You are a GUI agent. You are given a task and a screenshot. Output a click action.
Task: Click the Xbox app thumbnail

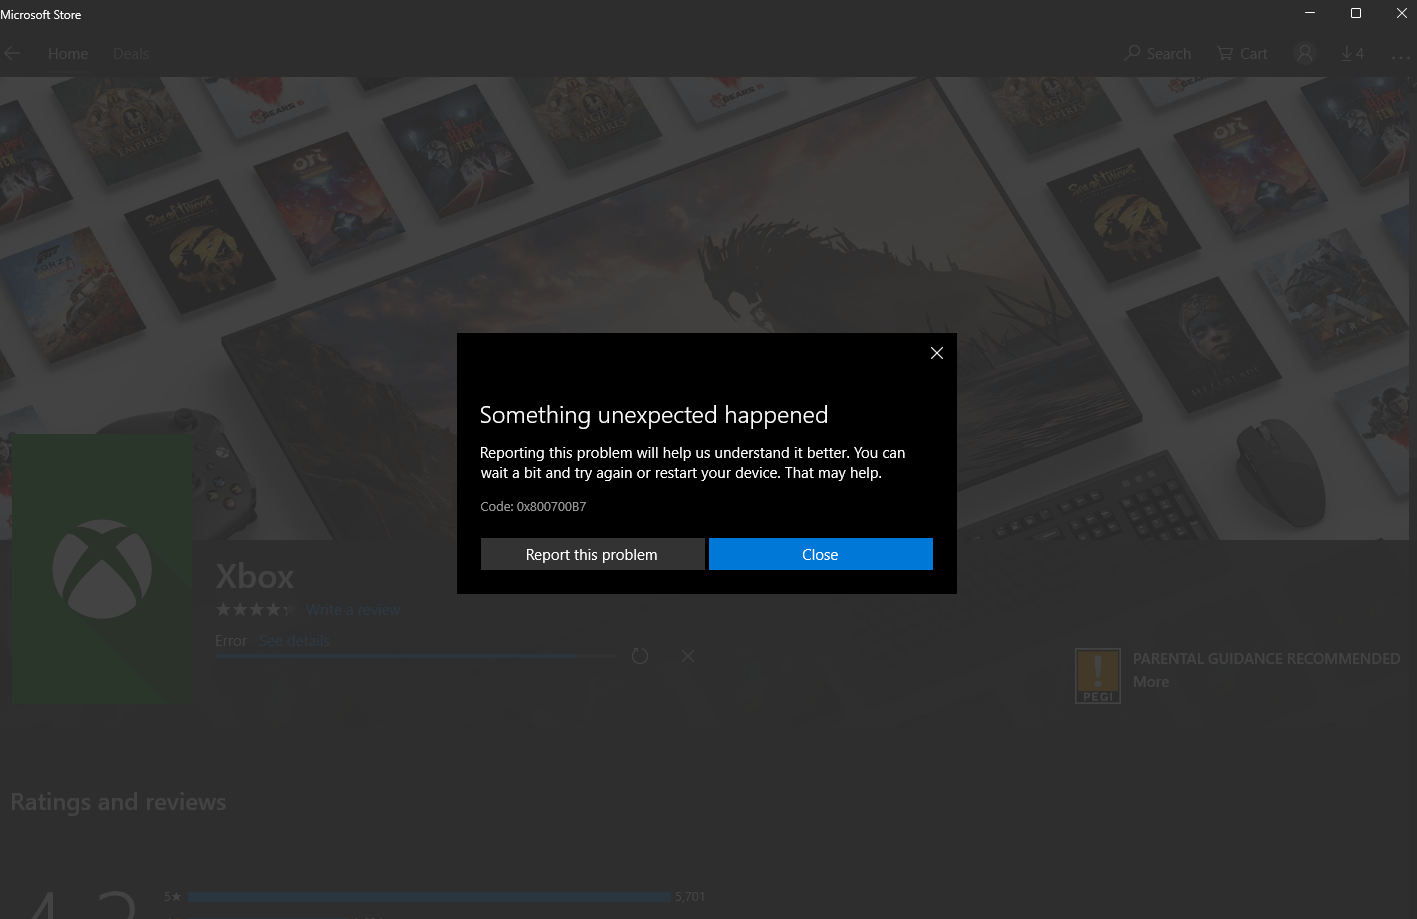[x=102, y=568]
